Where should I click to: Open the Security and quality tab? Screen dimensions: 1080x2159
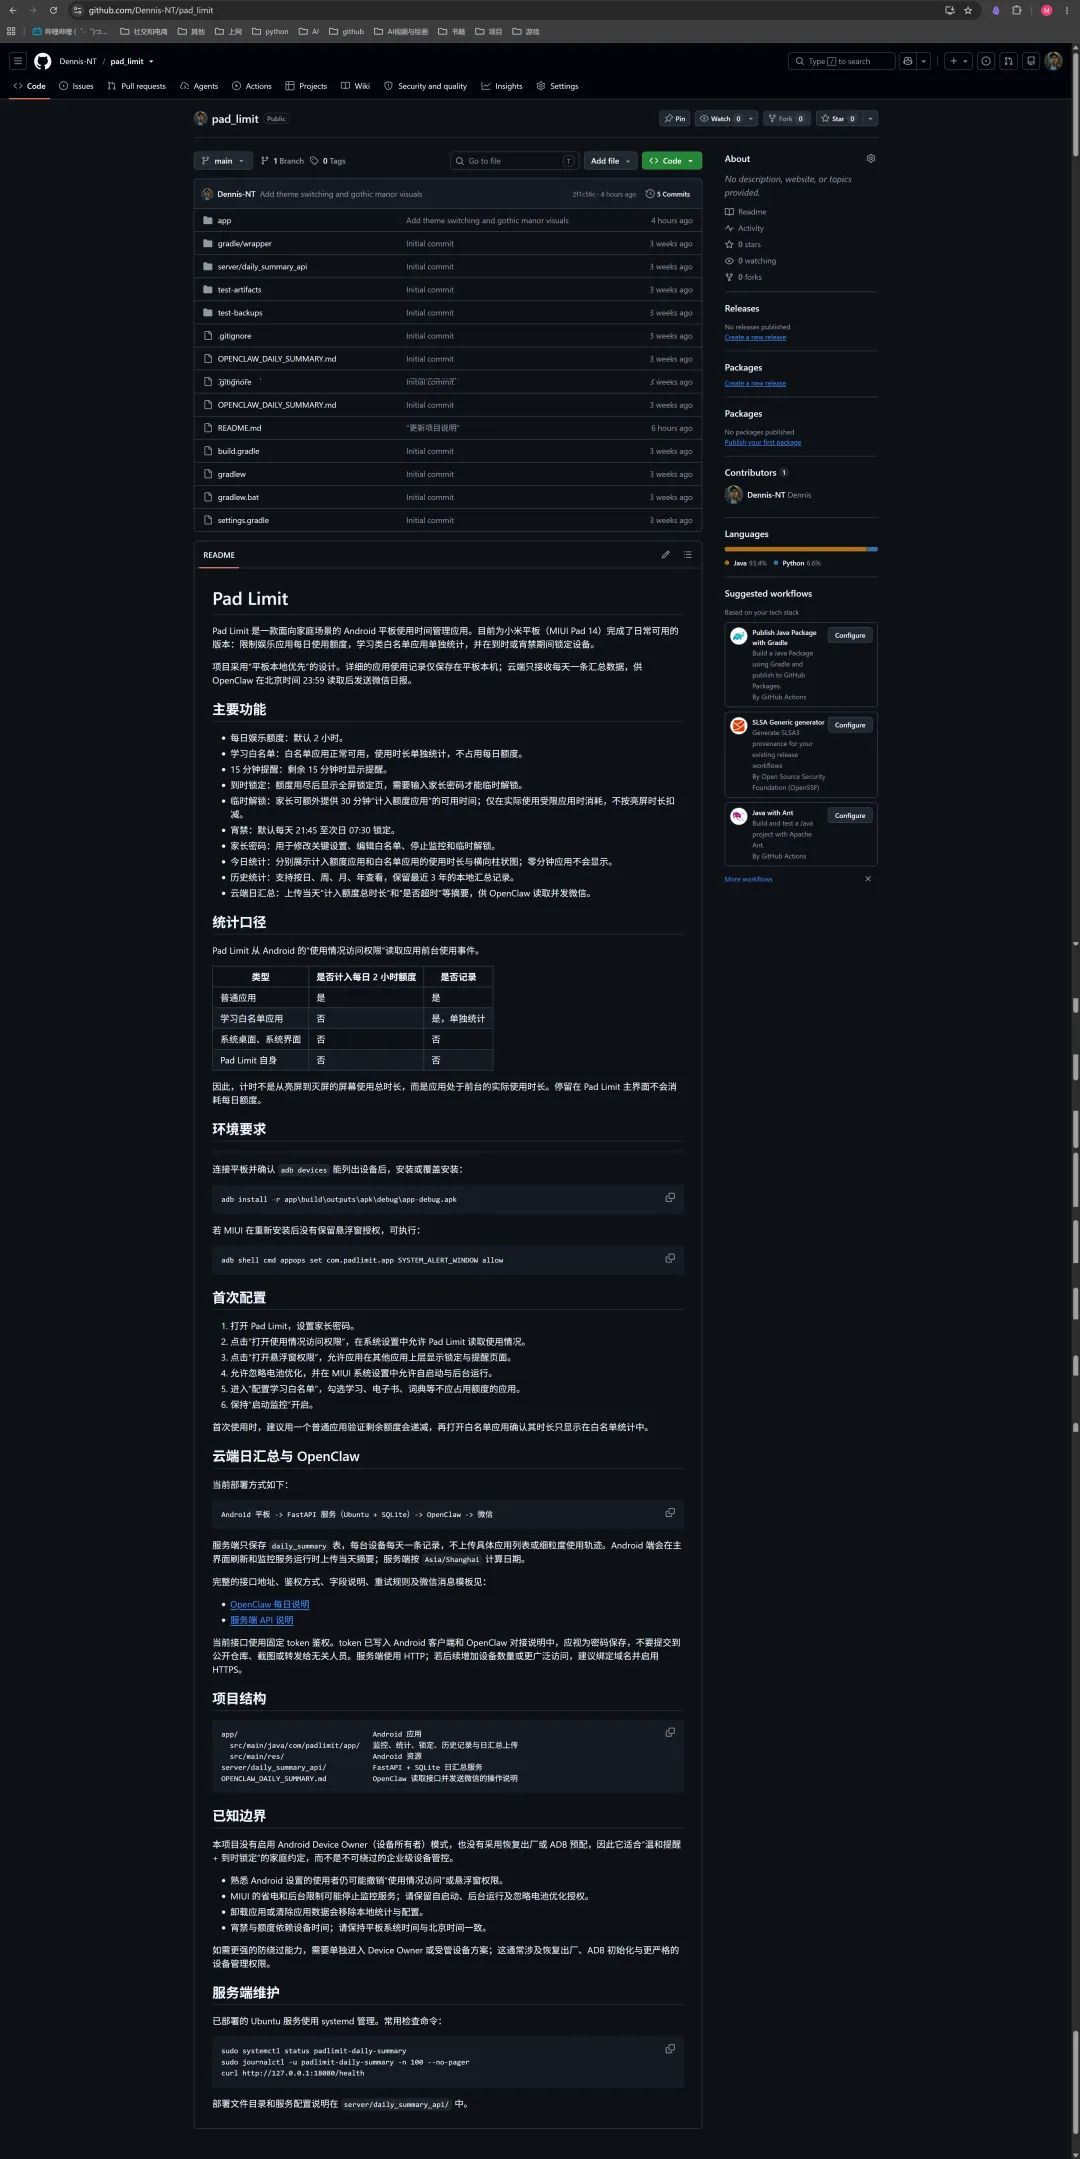click(426, 87)
